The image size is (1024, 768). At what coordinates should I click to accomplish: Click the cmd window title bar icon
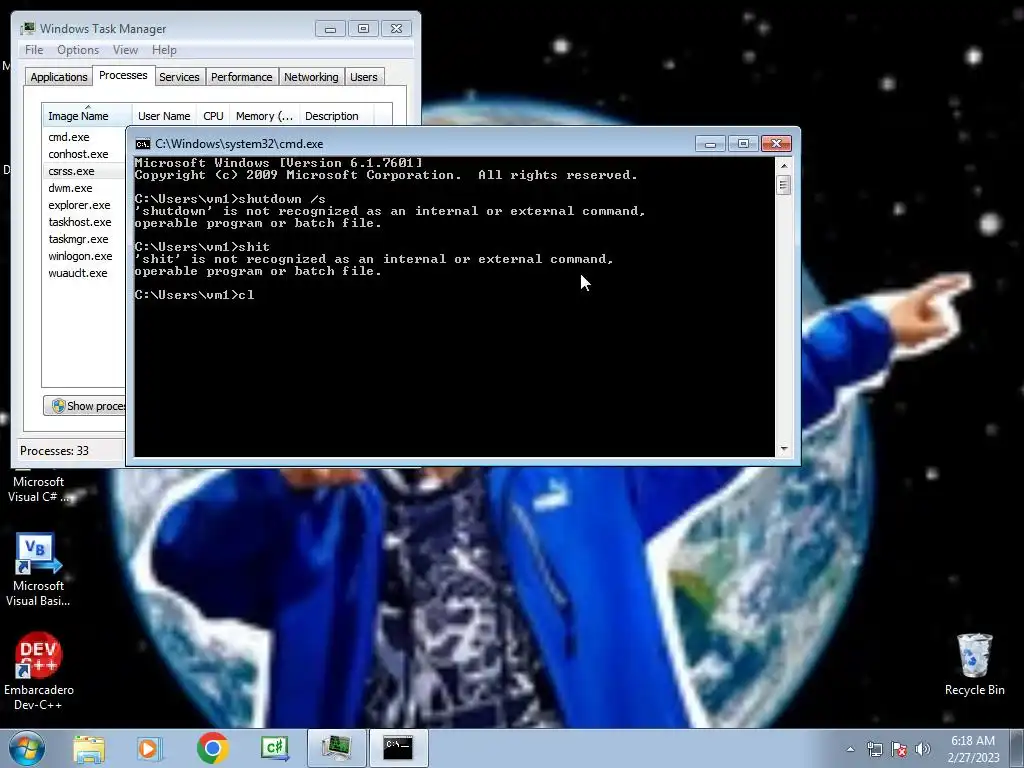pyautogui.click(x=142, y=144)
